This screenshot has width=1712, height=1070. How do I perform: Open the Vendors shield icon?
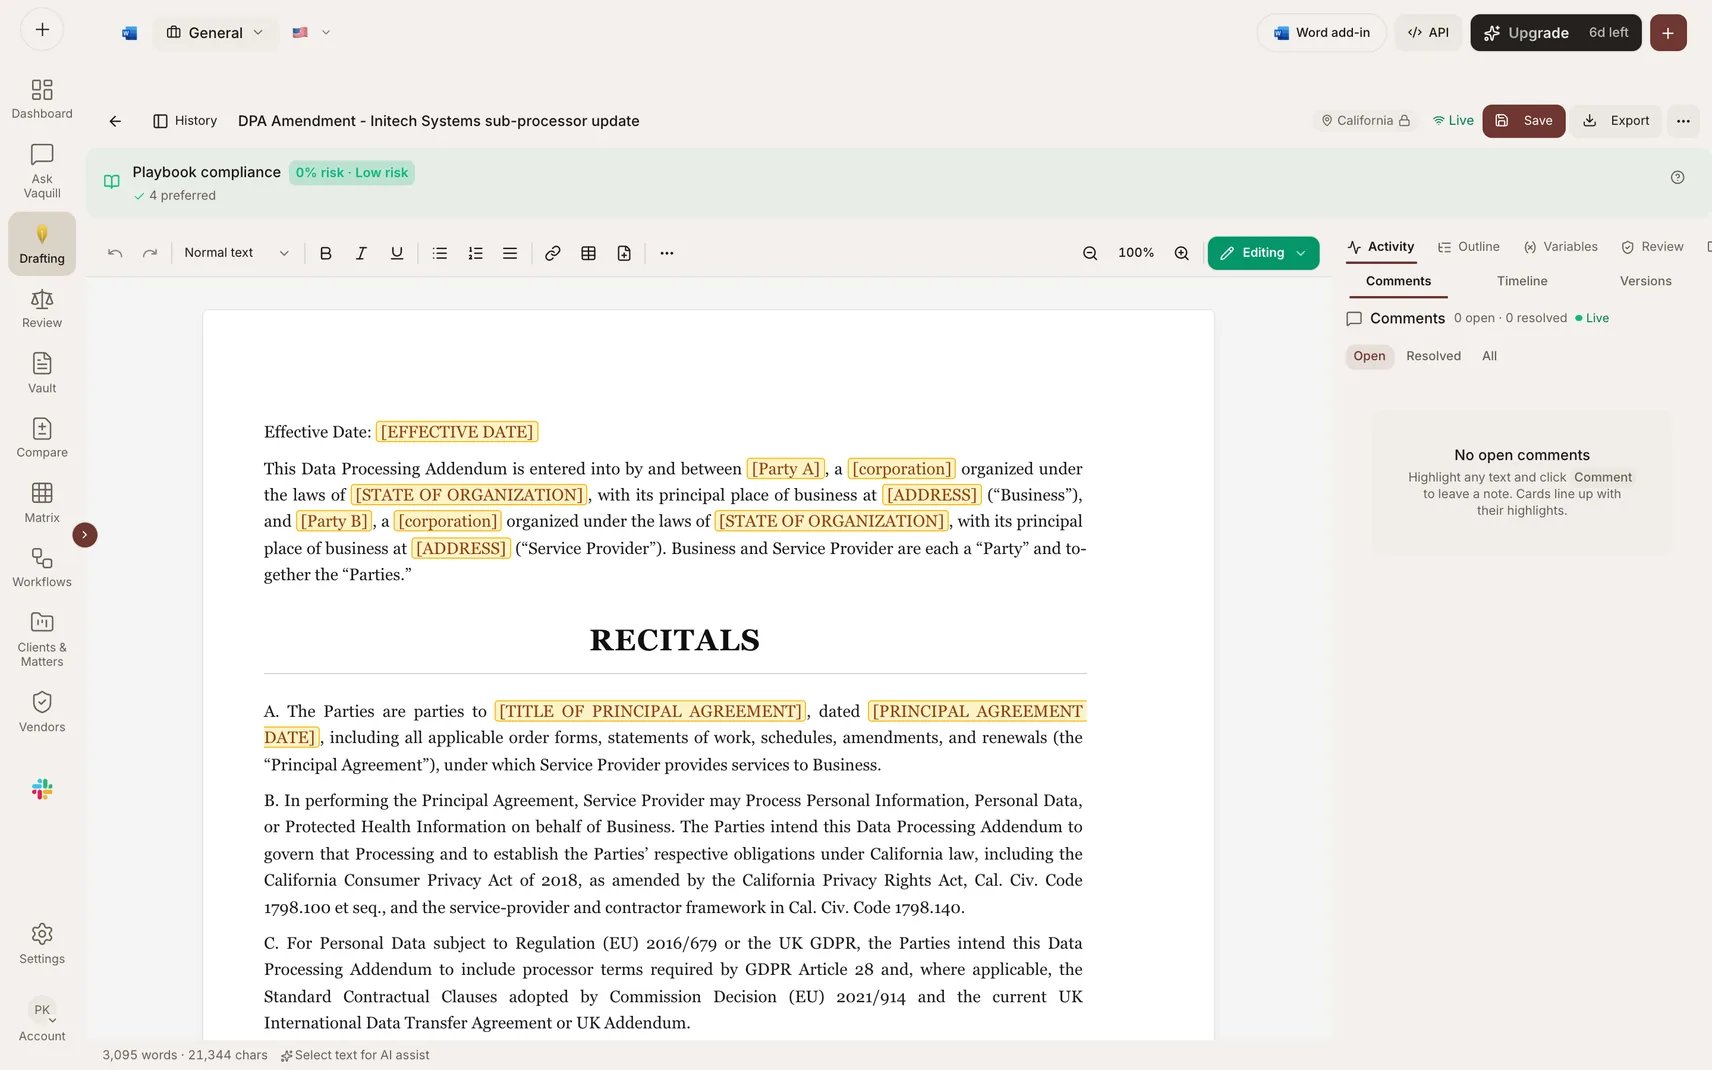click(42, 712)
